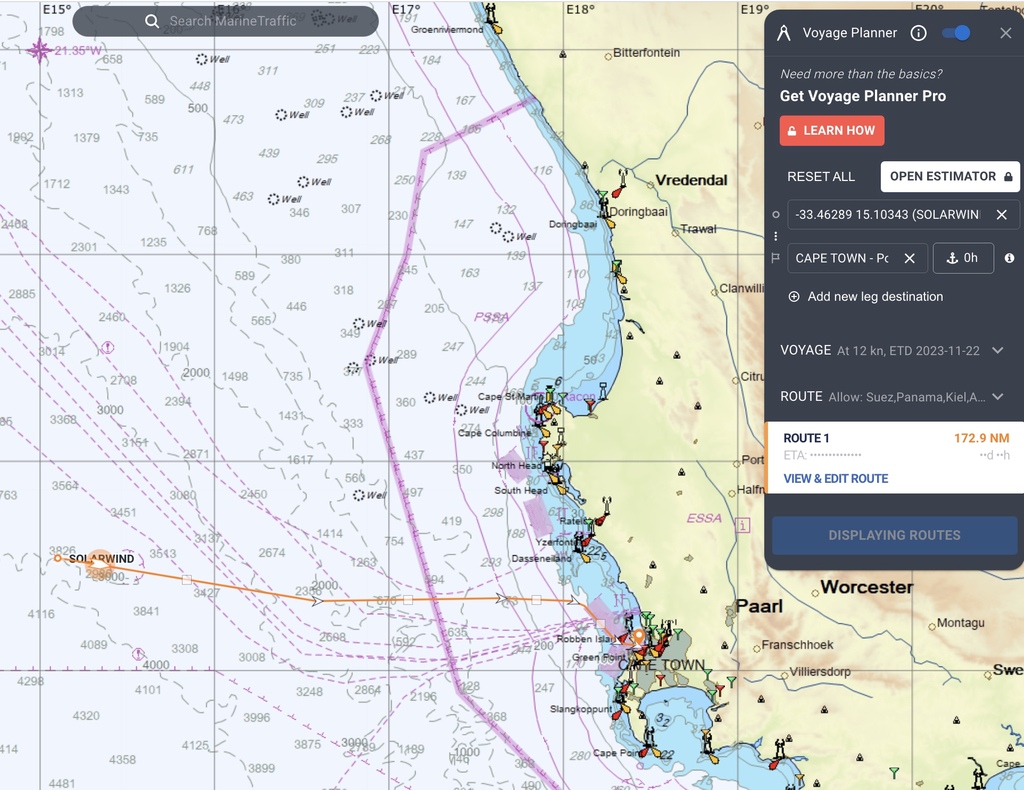Click the Paarl town label

(x=759, y=607)
